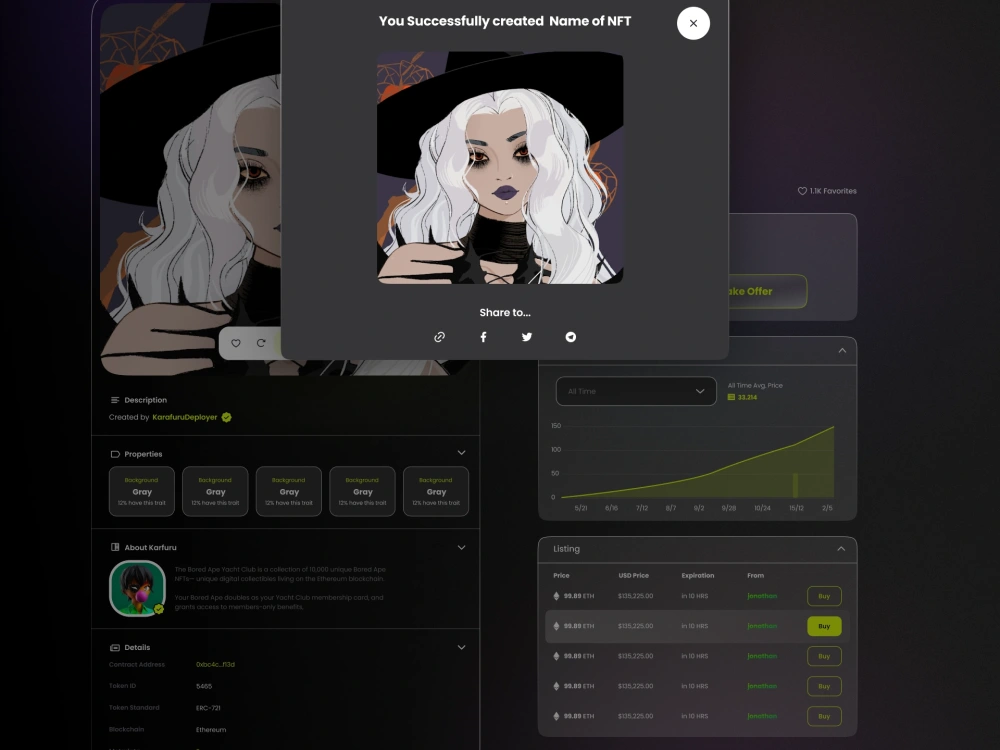
Task: Click the highlighted Buy button in second row
Action: click(824, 626)
